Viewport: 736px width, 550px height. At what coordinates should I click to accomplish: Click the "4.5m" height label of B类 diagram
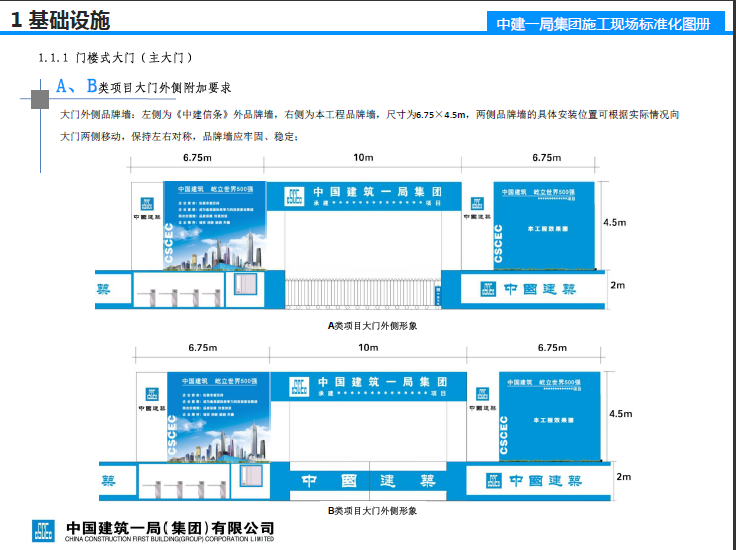click(621, 413)
